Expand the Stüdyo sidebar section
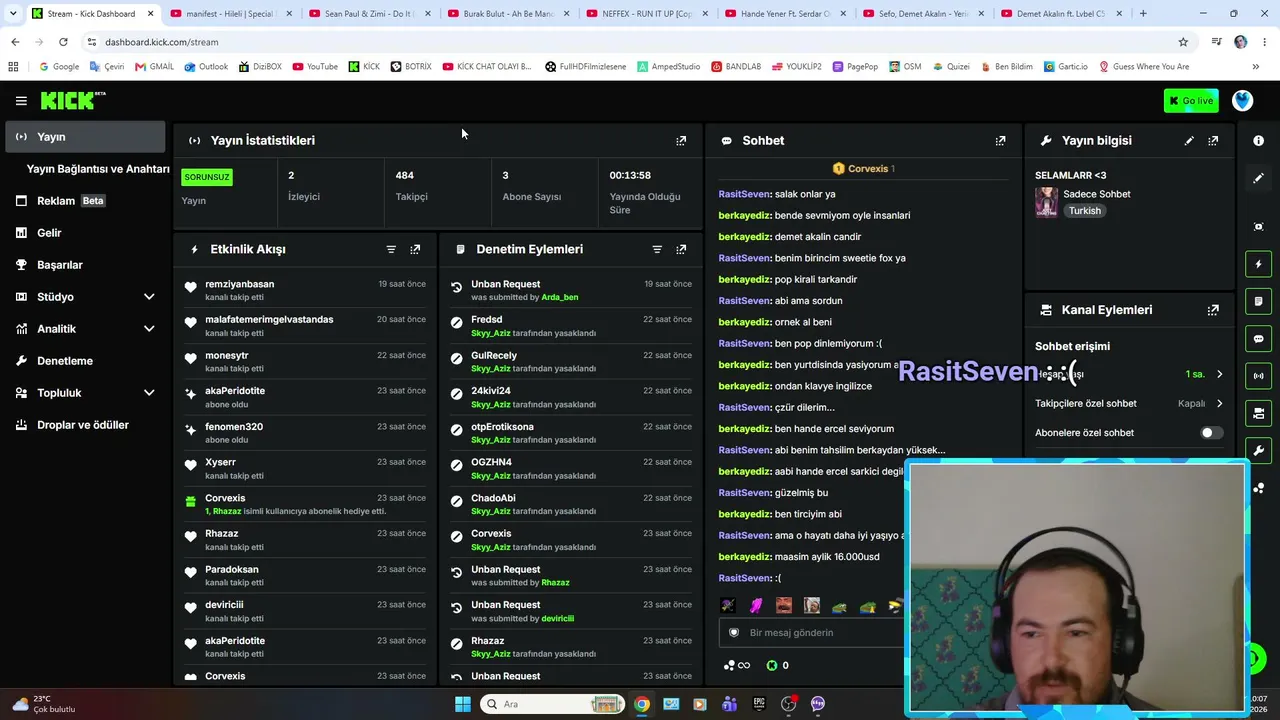This screenshot has height=720, width=1280. click(x=149, y=297)
